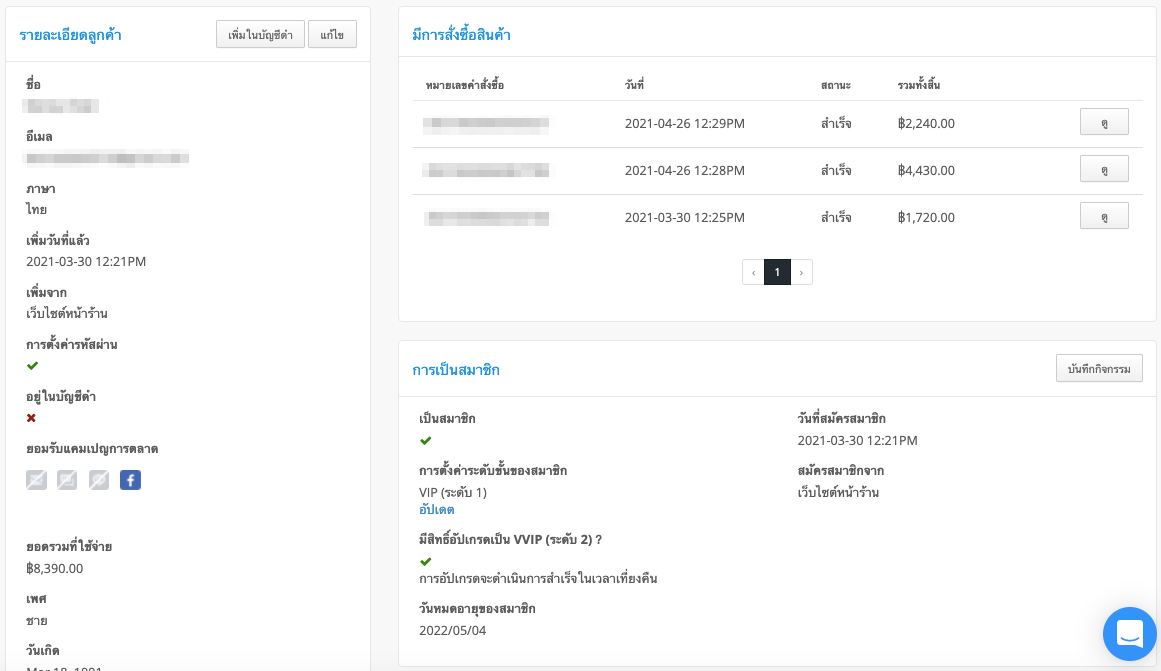Click the disabled email marketing icon

[x=36, y=480]
